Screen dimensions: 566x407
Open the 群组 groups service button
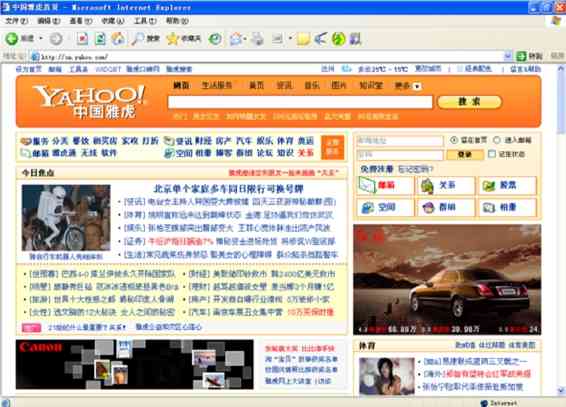point(446,207)
